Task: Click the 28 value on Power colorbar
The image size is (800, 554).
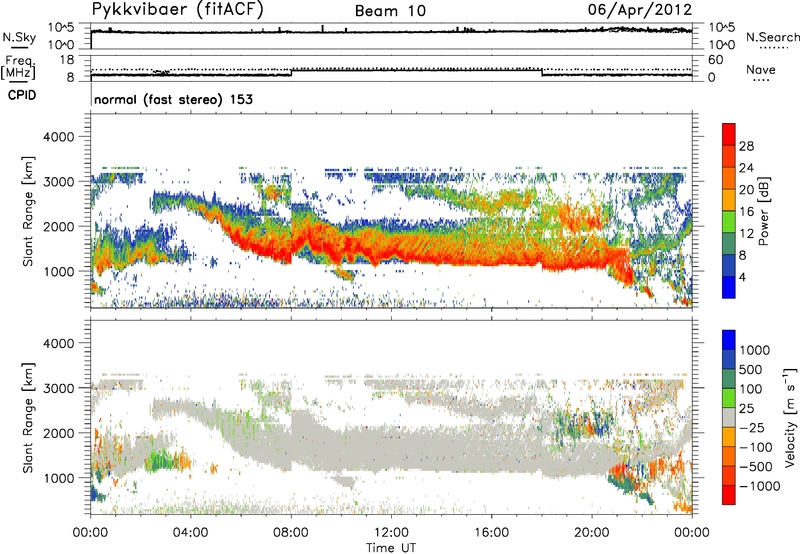Action: (x=746, y=146)
